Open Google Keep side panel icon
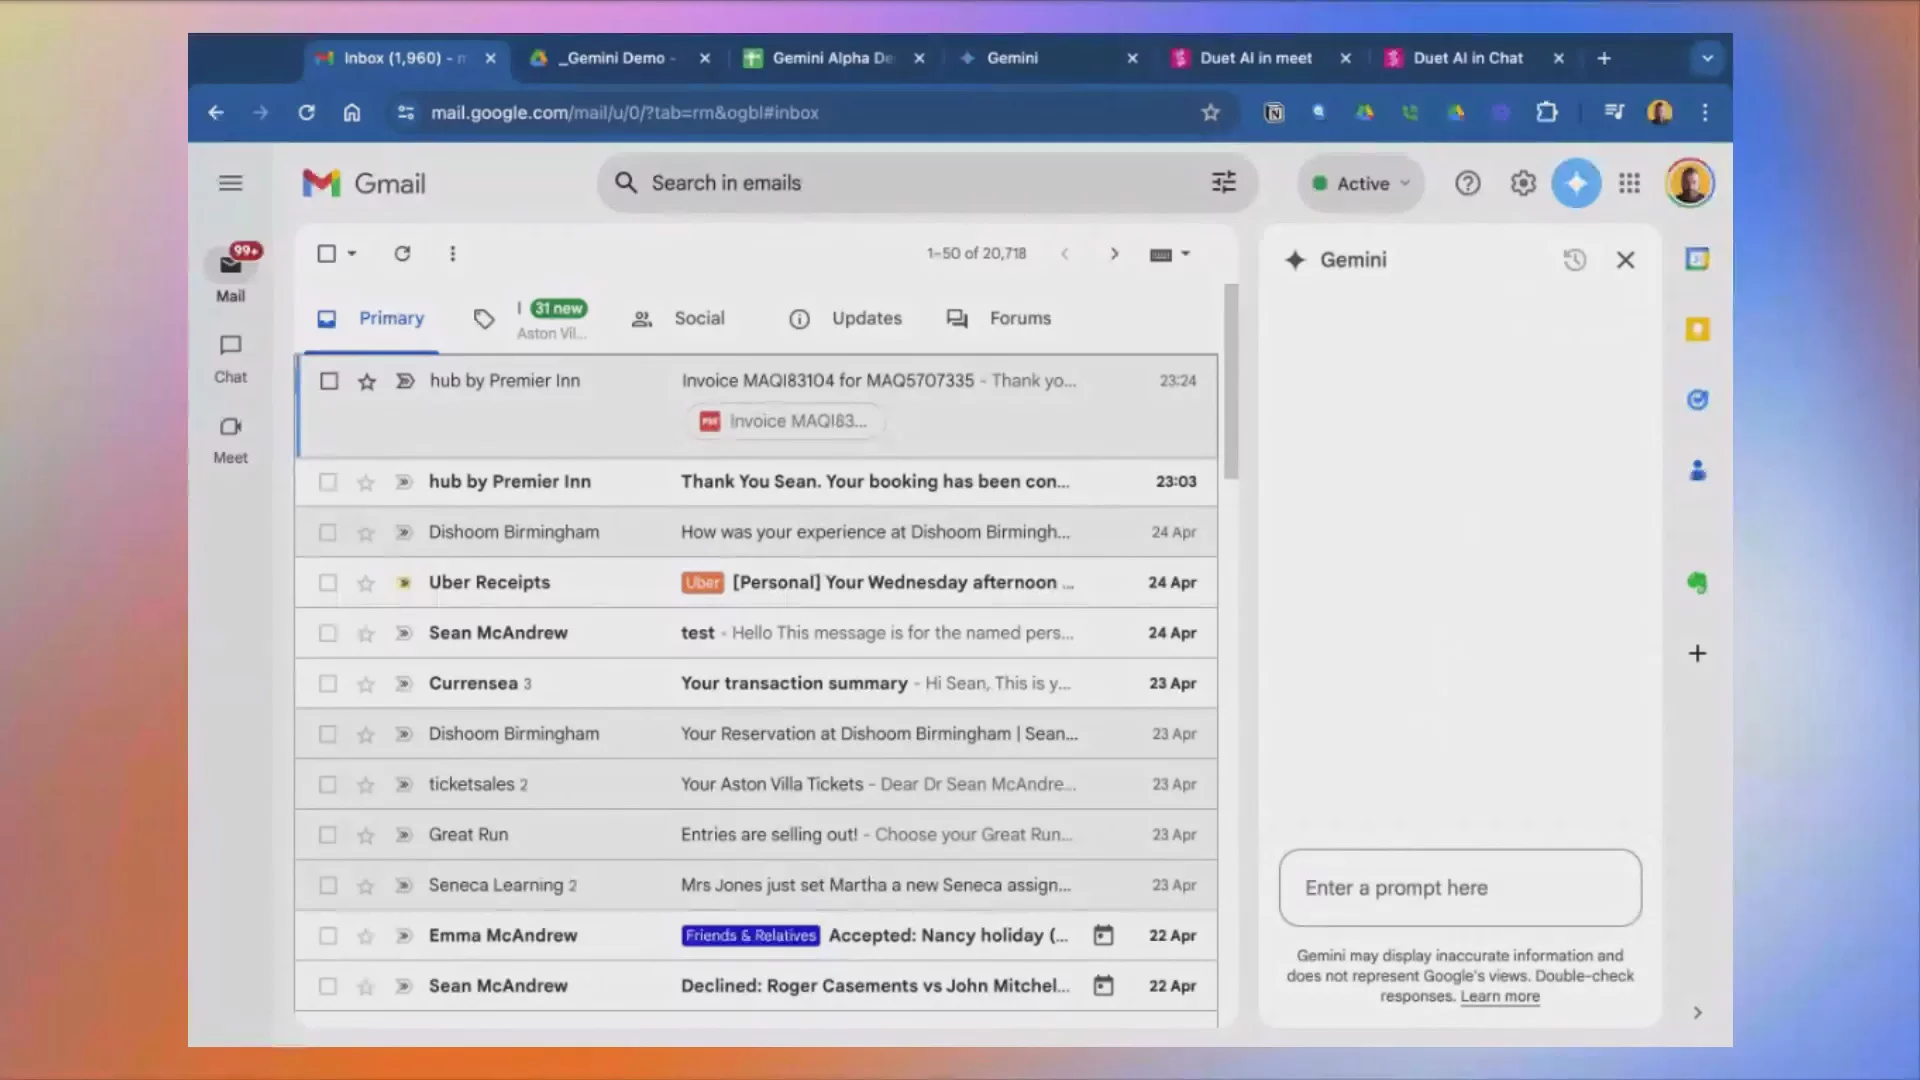Image resolution: width=1920 pixels, height=1080 pixels. click(x=1697, y=329)
